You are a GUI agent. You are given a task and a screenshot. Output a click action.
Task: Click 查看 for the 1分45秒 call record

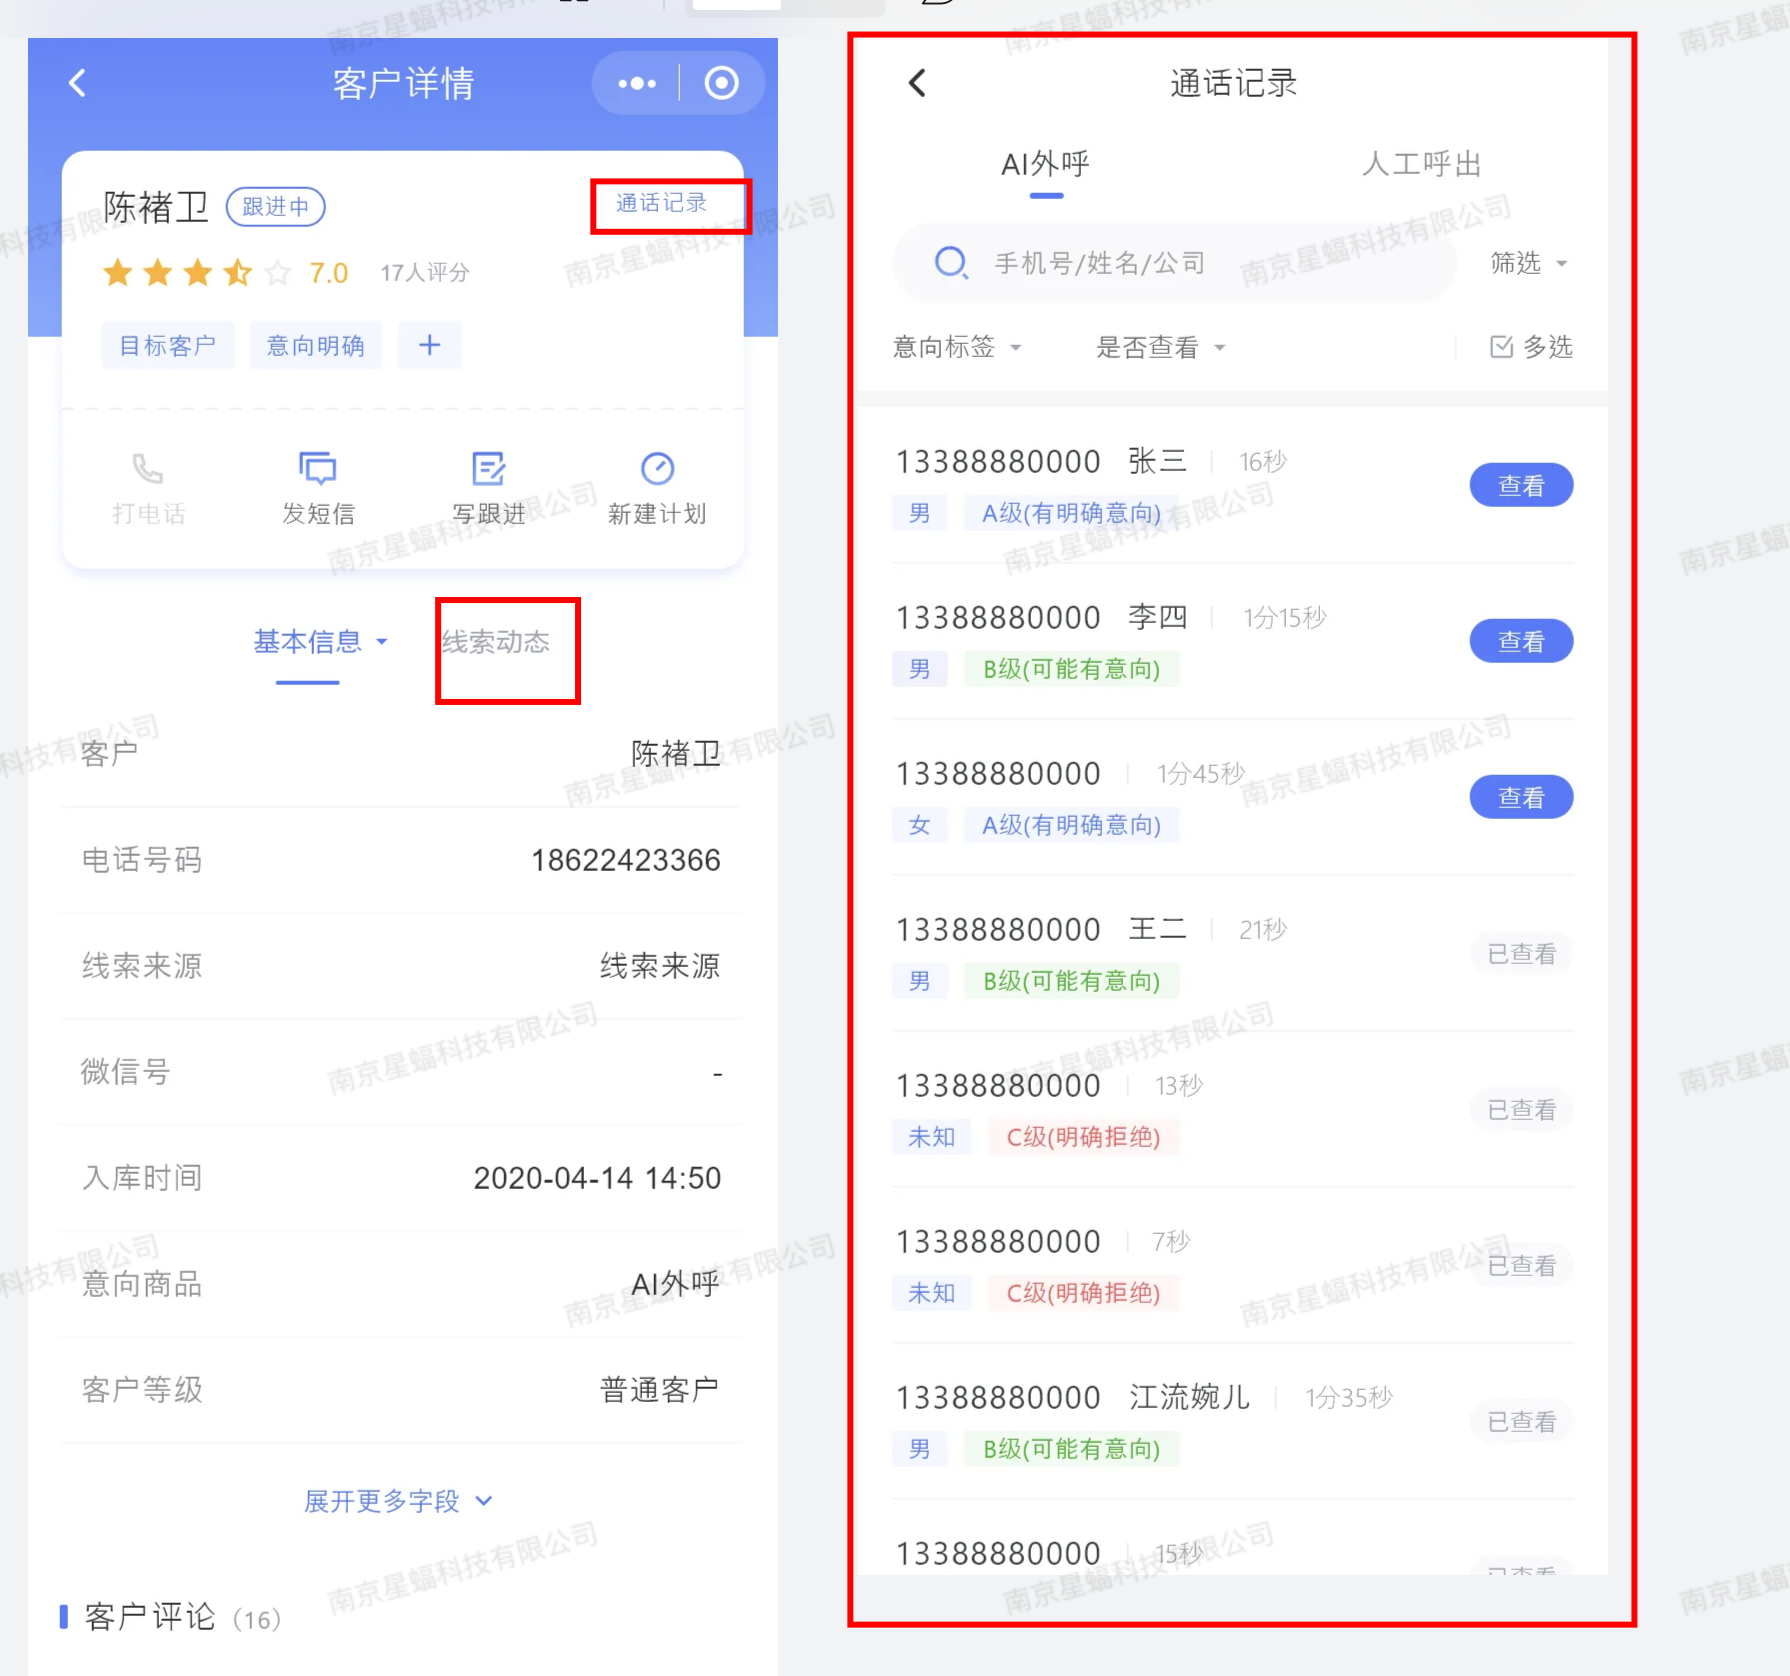point(1521,797)
